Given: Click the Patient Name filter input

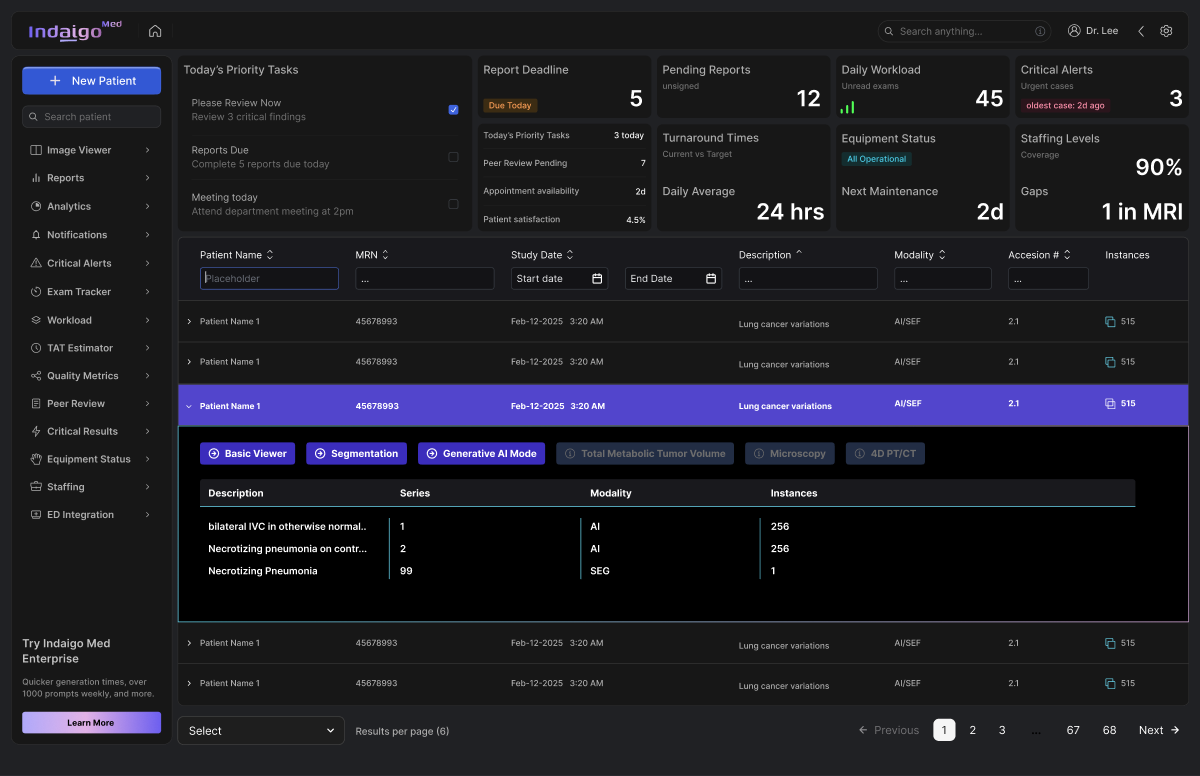Looking at the screenshot, I should (269, 279).
